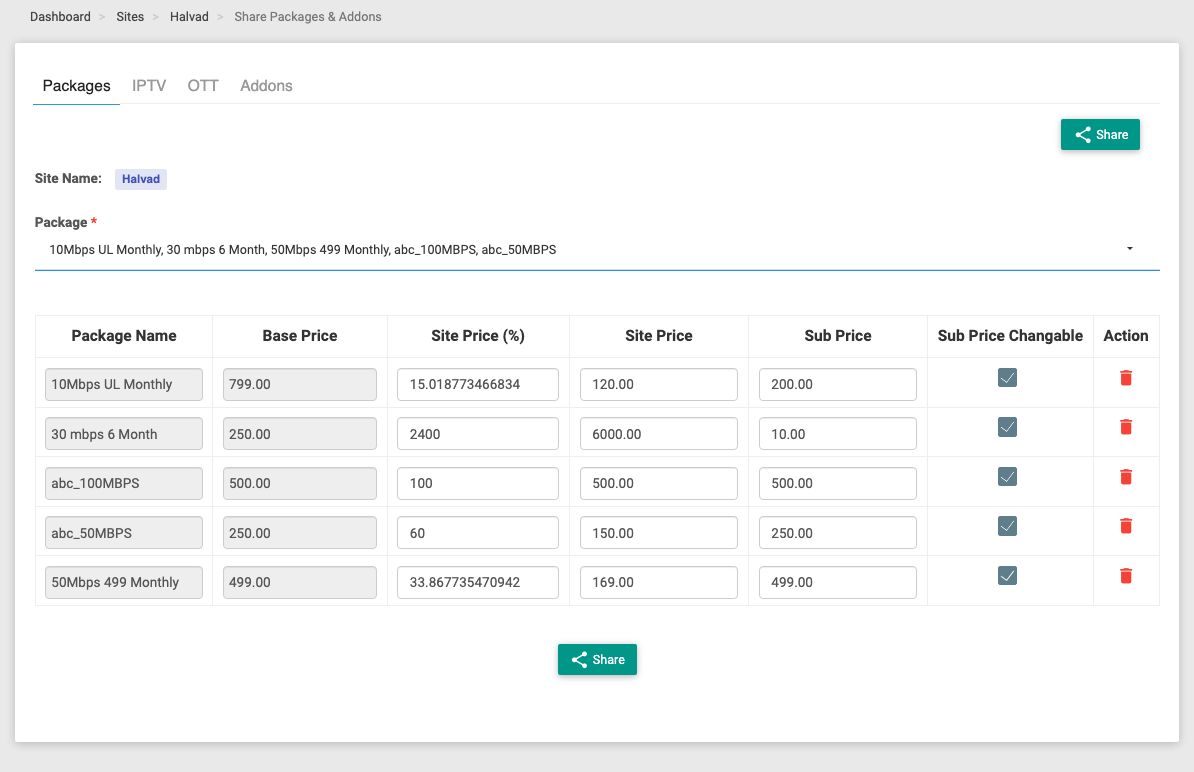Edit Site Price (%) field showing 33.867735470942

click(x=477, y=582)
